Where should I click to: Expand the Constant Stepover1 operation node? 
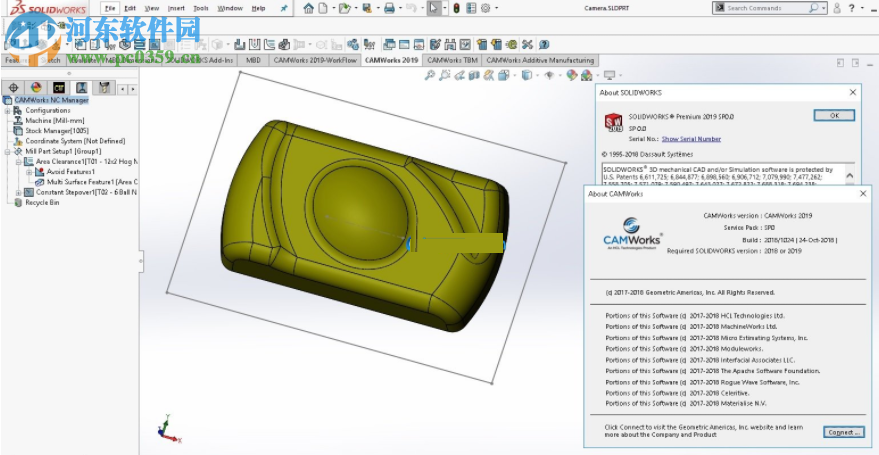(18, 192)
